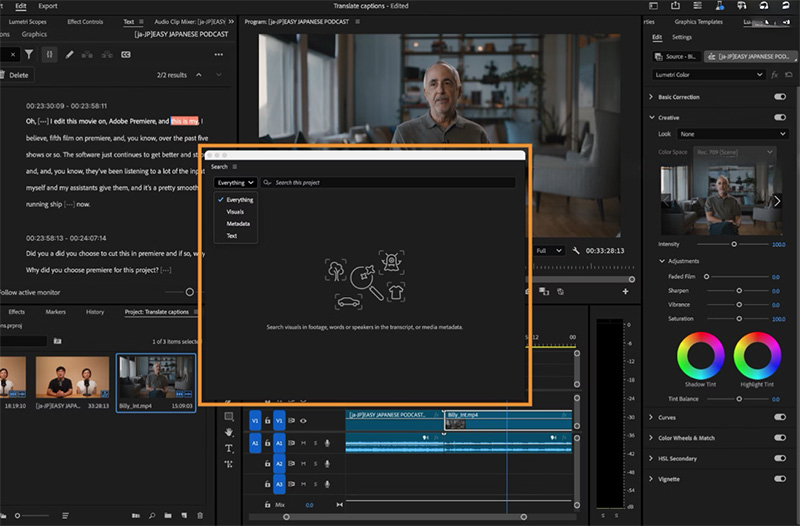The height and width of the screenshot is (526, 800).
Task: Open the History panel tab
Action: (95, 312)
